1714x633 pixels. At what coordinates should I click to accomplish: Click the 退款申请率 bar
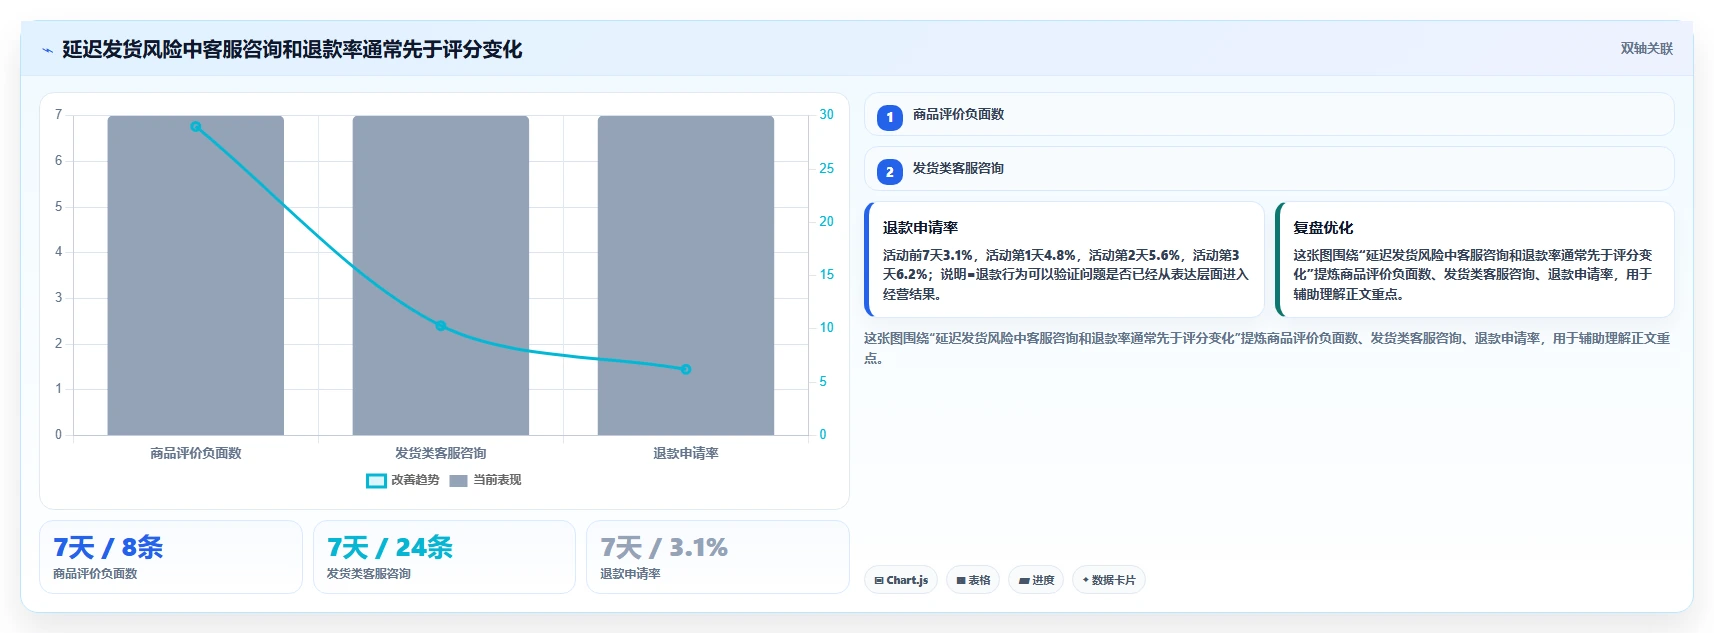click(x=686, y=275)
